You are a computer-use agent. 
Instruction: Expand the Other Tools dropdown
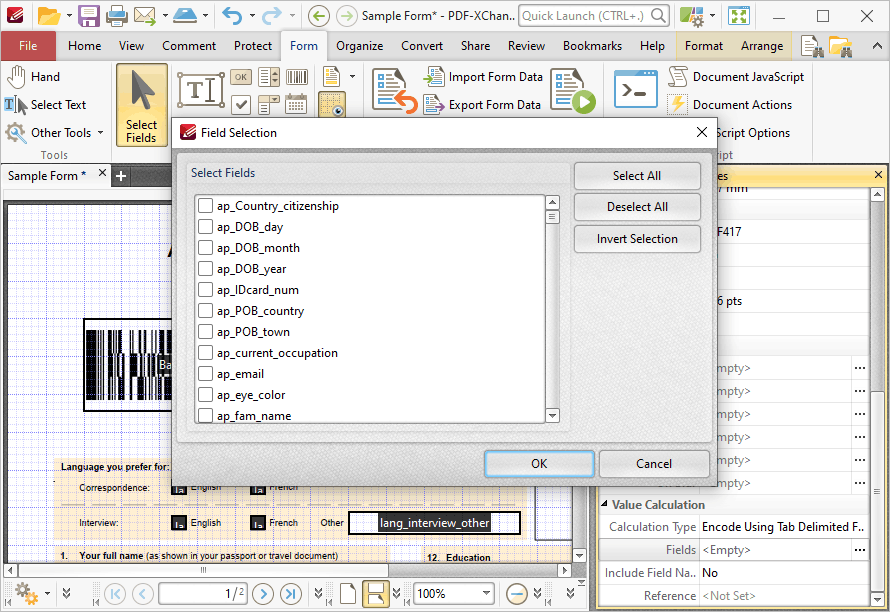55,133
